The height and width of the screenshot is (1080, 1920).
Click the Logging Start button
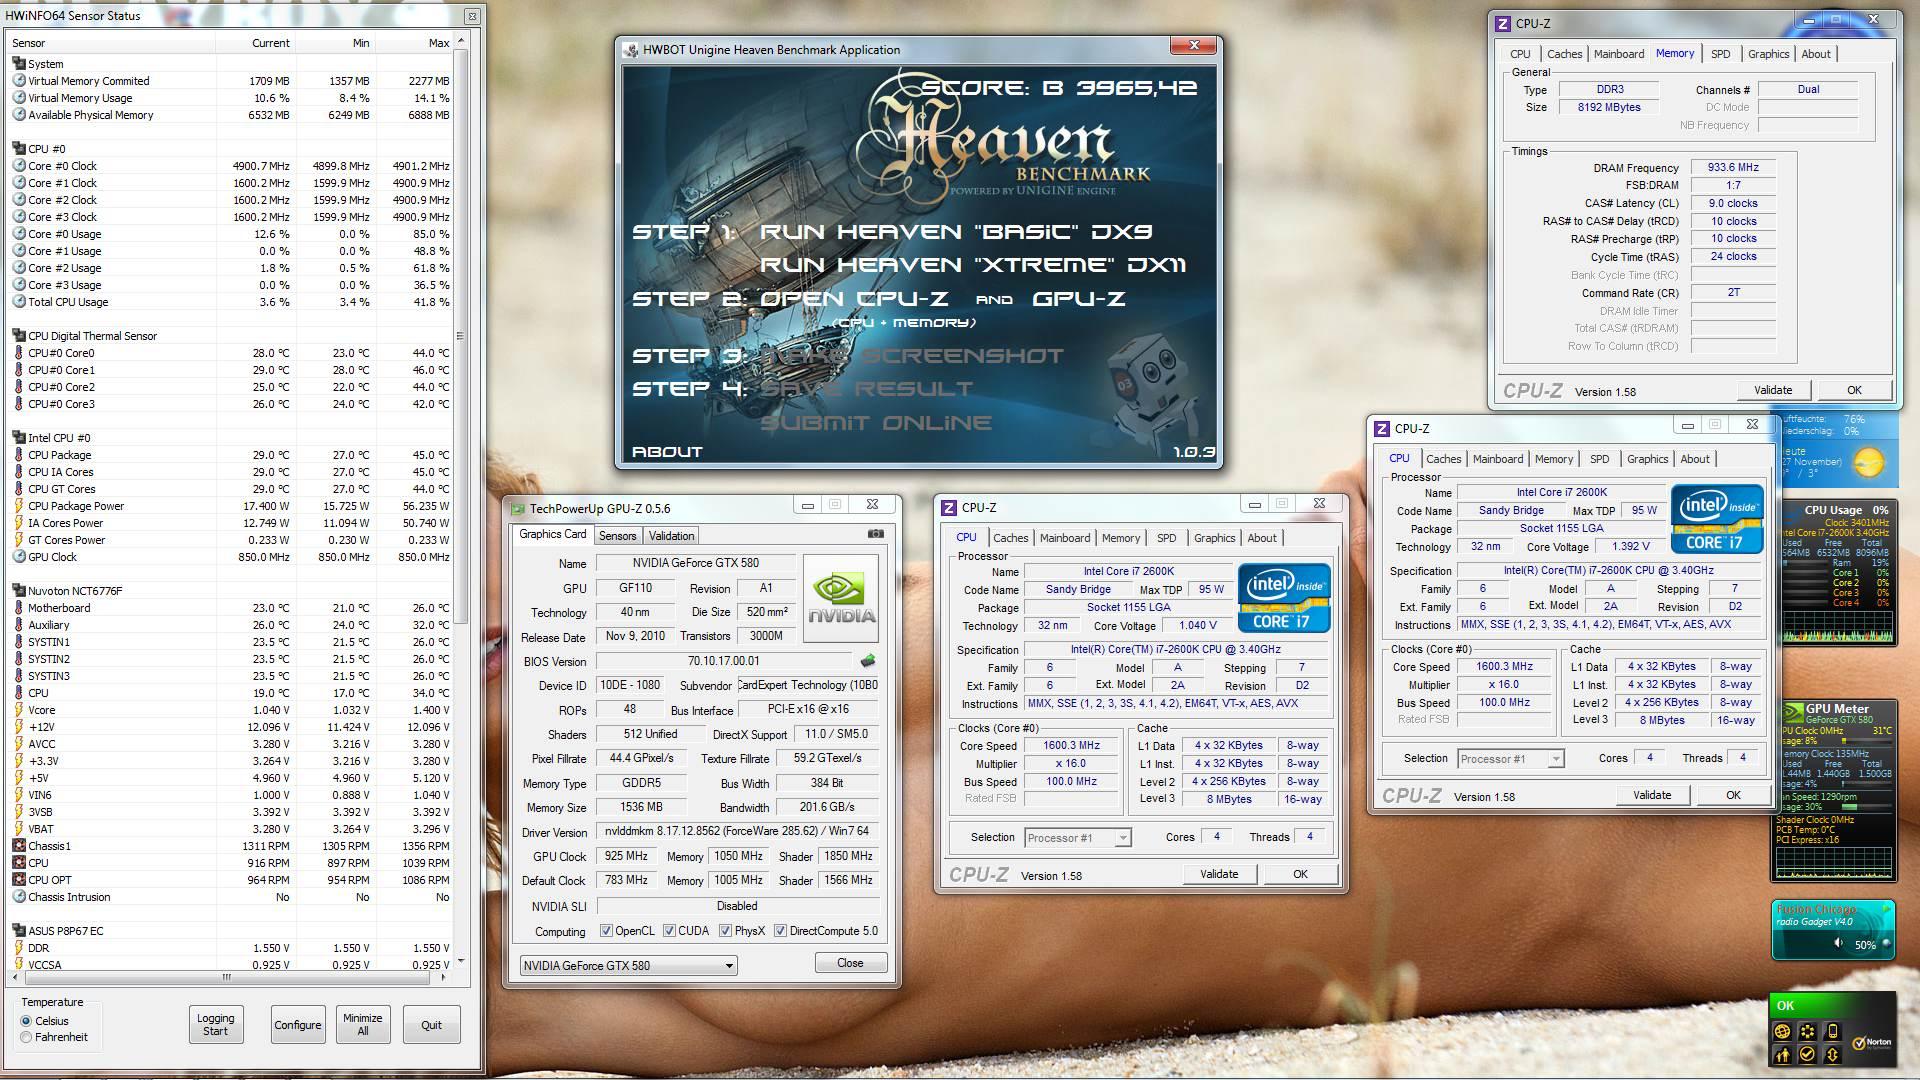tap(215, 1025)
